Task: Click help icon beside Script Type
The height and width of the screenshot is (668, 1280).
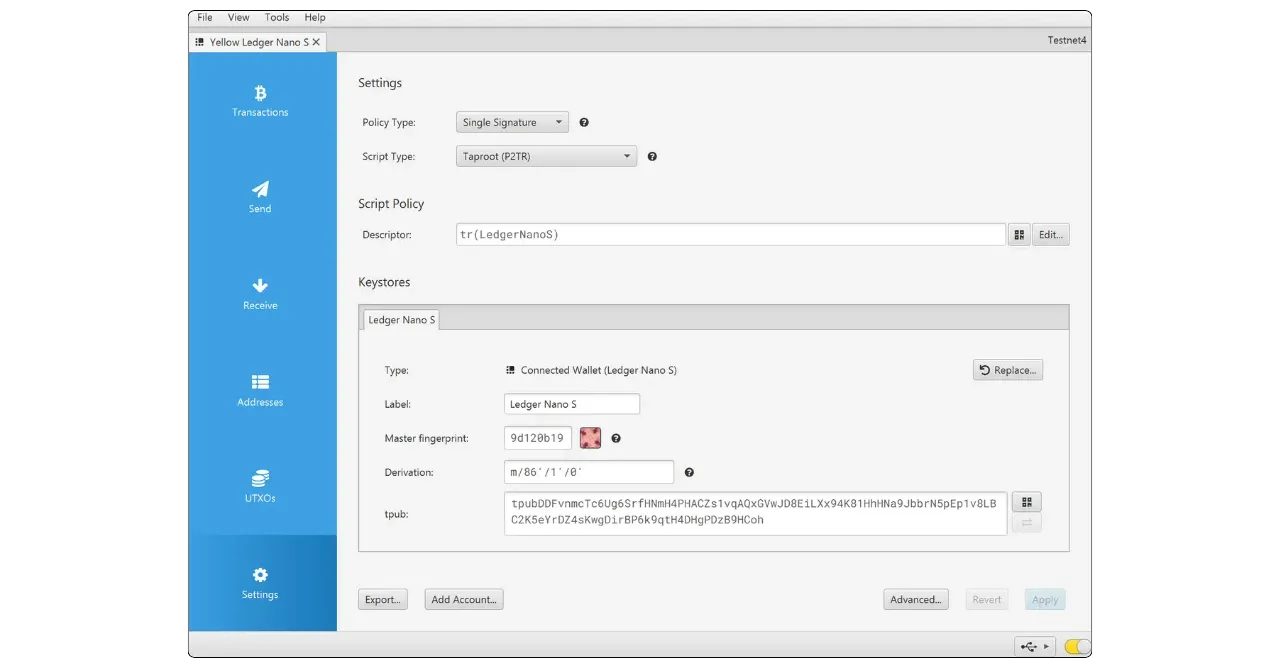Action: 652,157
